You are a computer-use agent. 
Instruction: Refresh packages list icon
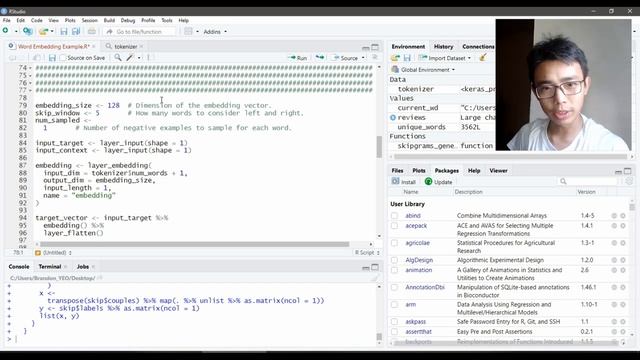[x=629, y=182]
